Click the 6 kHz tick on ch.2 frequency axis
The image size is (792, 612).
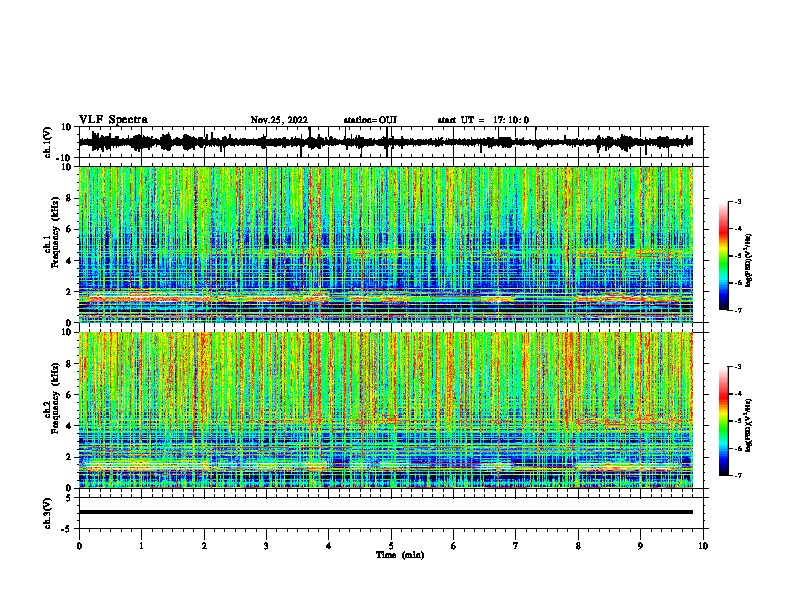[70, 395]
